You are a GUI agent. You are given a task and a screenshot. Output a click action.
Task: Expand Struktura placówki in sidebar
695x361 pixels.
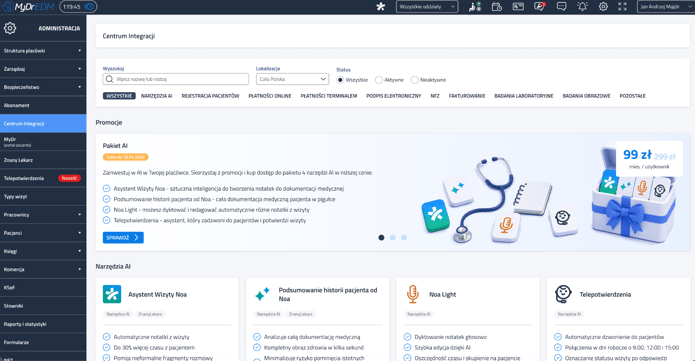point(43,51)
